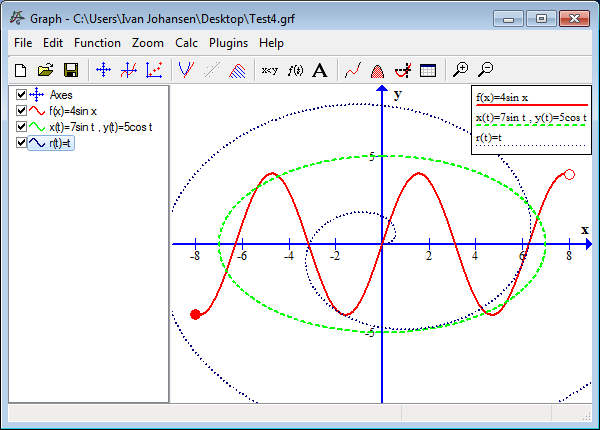Uncheck the Axes checkbox
This screenshot has width=600, height=430.
coord(22,95)
